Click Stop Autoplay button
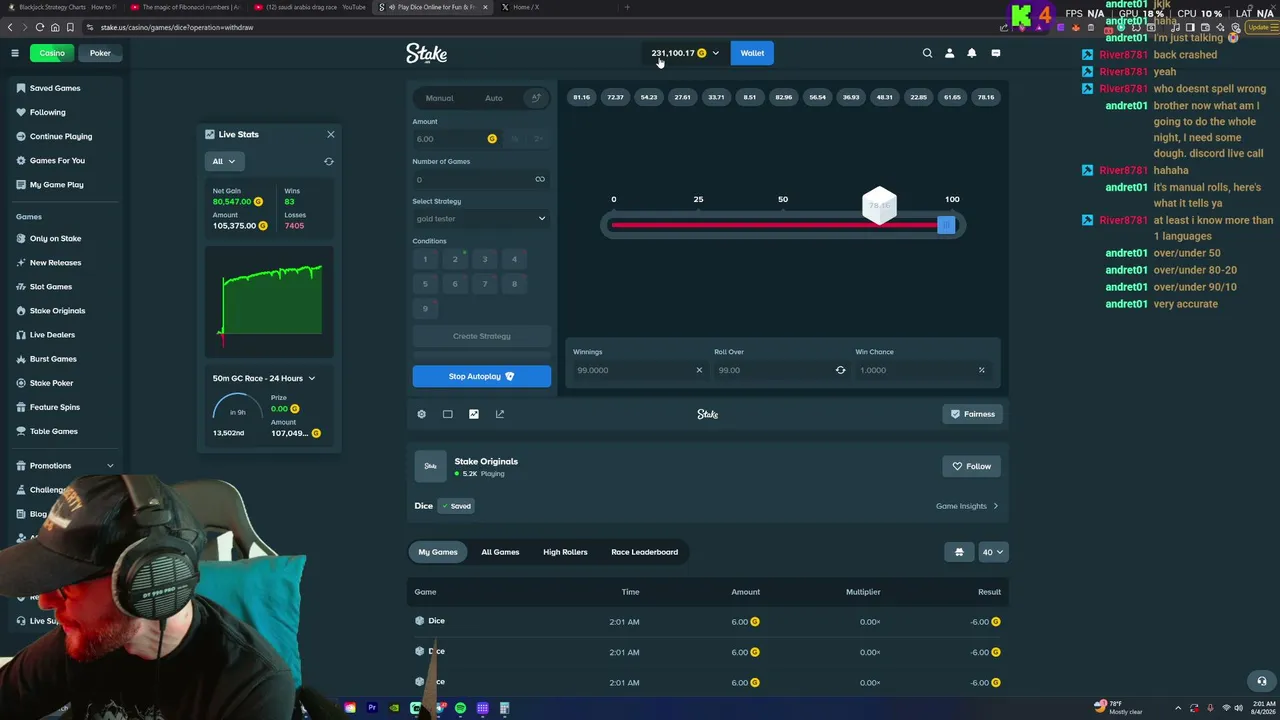The height and width of the screenshot is (720, 1280). pos(481,376)
